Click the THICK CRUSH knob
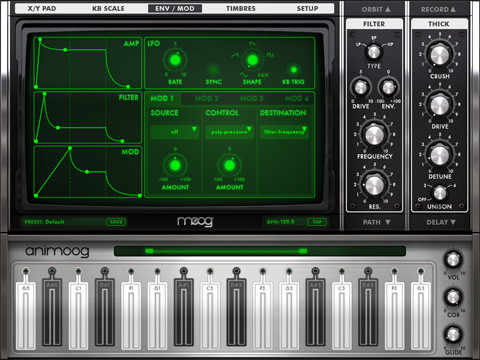Image resolution: width=480 pixels, height=360 pixels. 440,55
